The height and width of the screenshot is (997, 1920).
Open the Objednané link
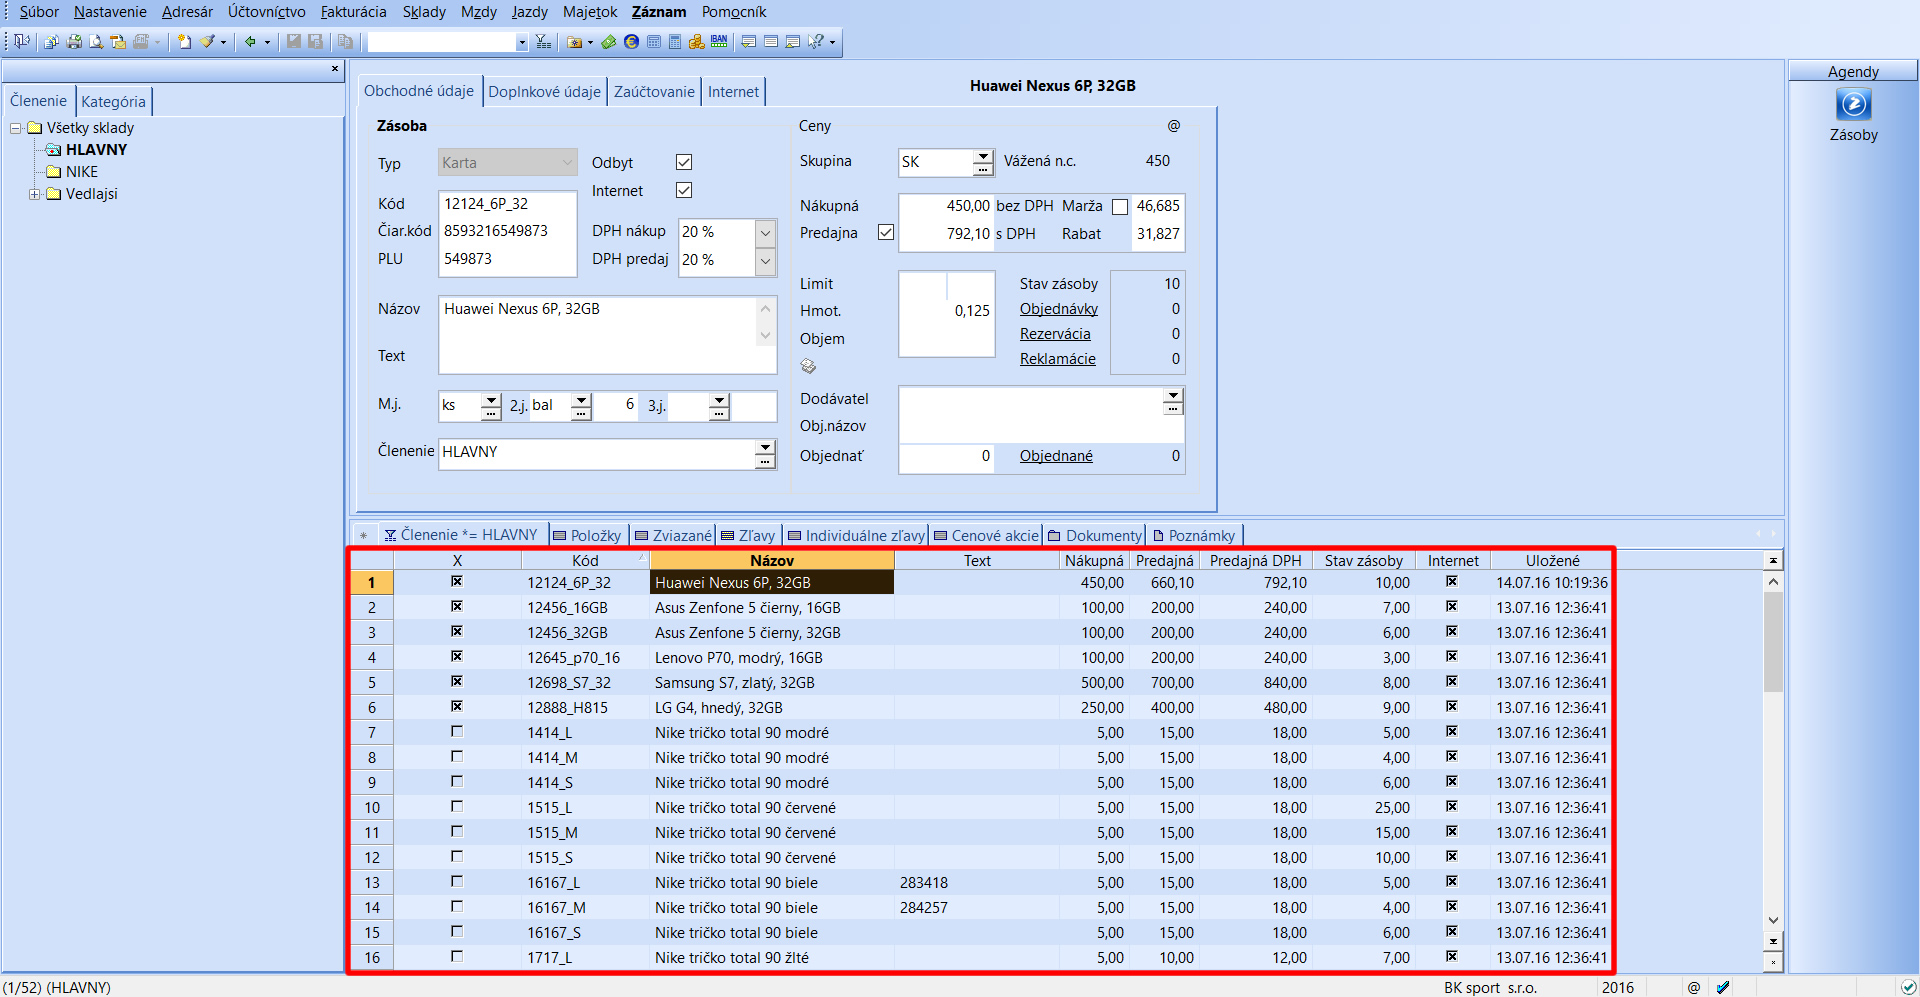(x=1056, y=456)
